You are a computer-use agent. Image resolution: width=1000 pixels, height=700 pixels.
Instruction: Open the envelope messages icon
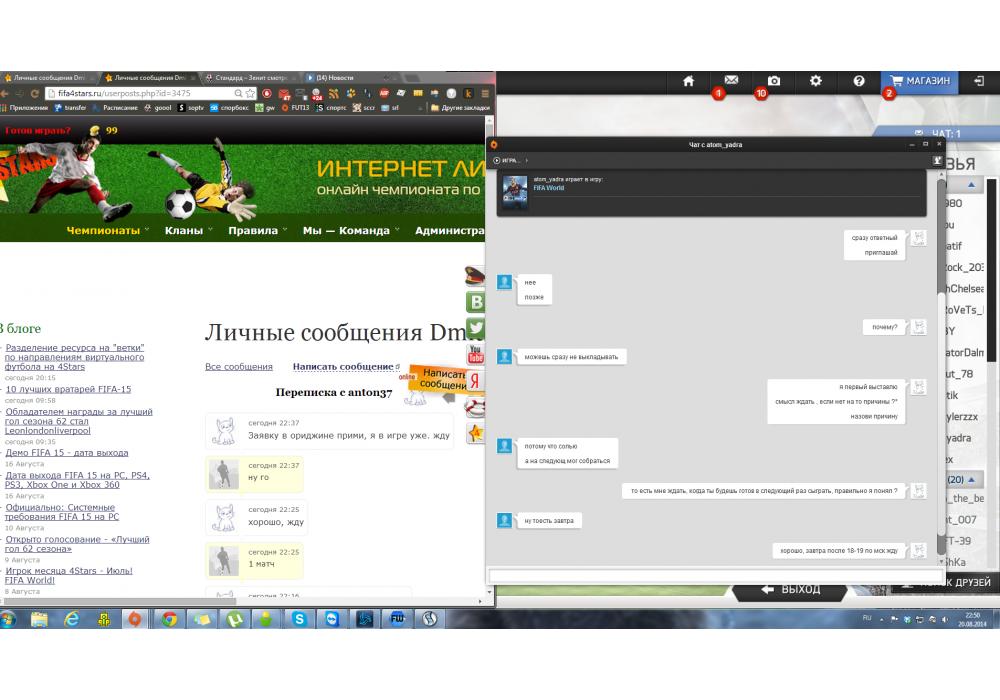pos(731,81)
